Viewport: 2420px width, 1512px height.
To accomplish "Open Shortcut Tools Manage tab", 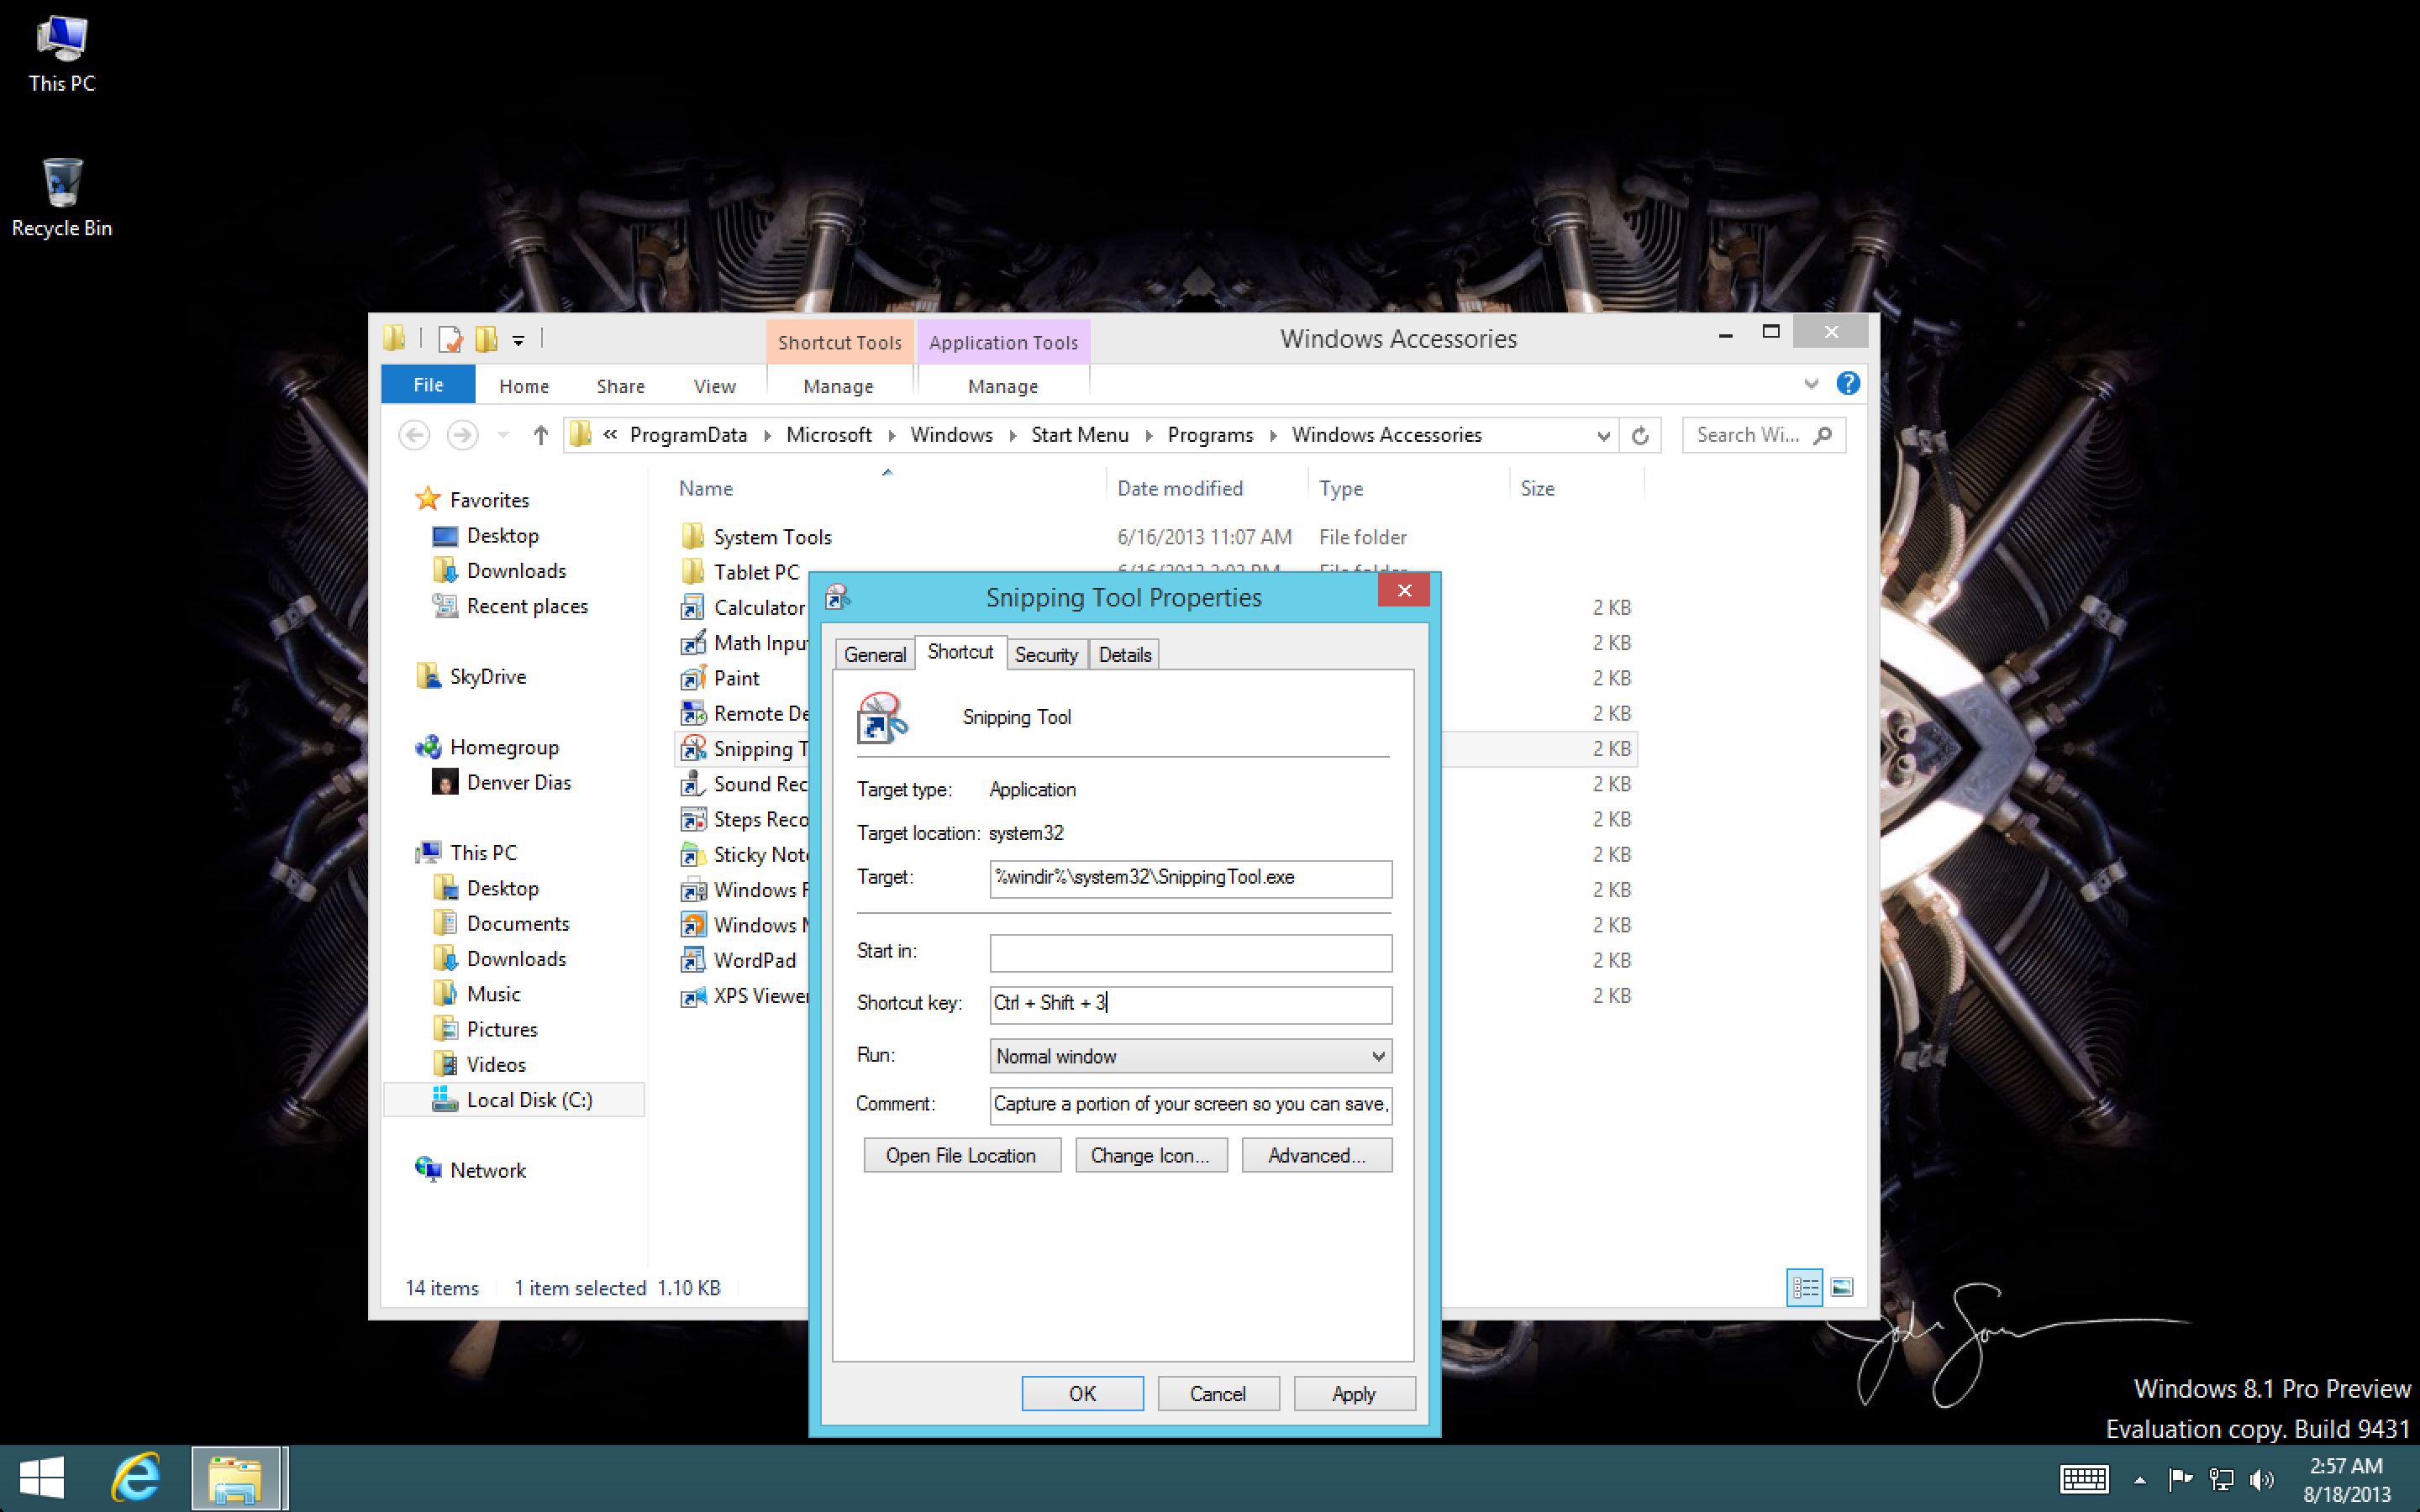I will pos(838,386).
